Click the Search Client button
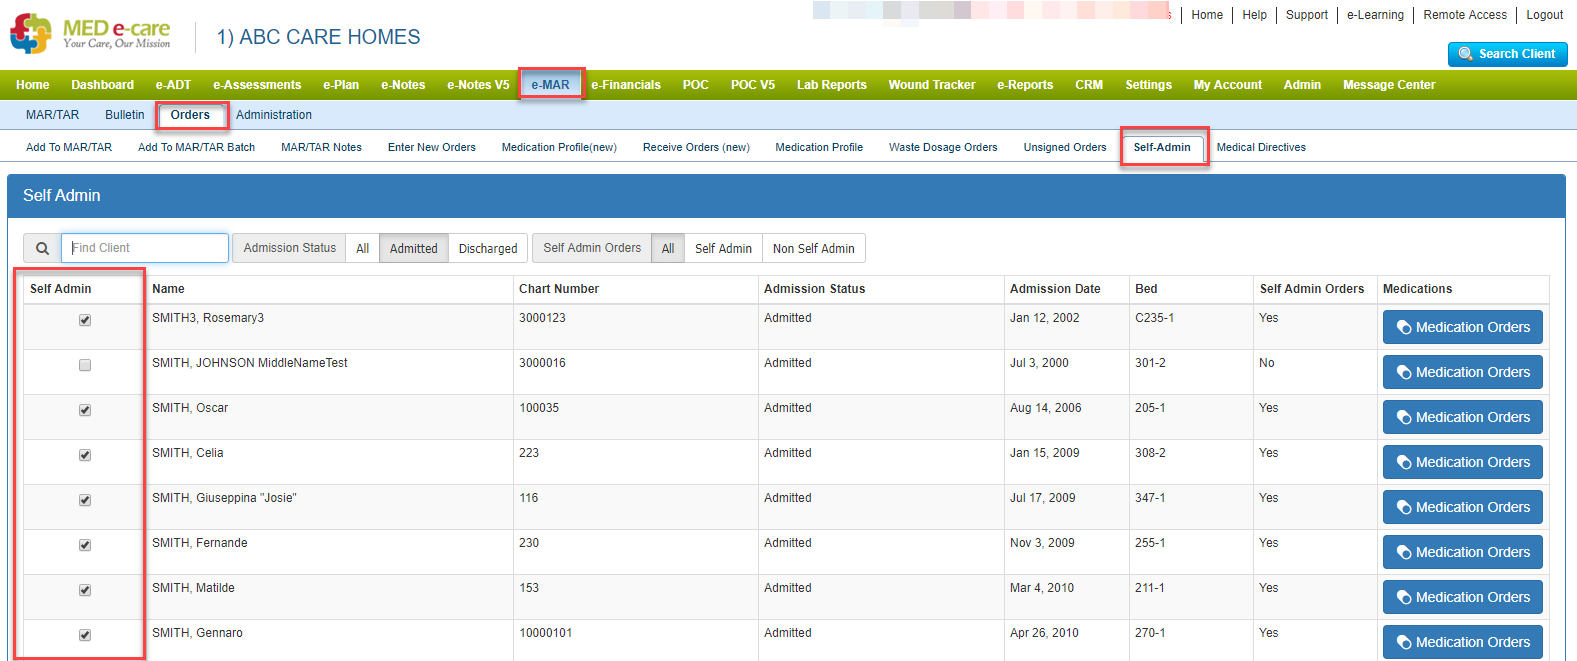1577x661 pixels. (x=1507, y=54)
